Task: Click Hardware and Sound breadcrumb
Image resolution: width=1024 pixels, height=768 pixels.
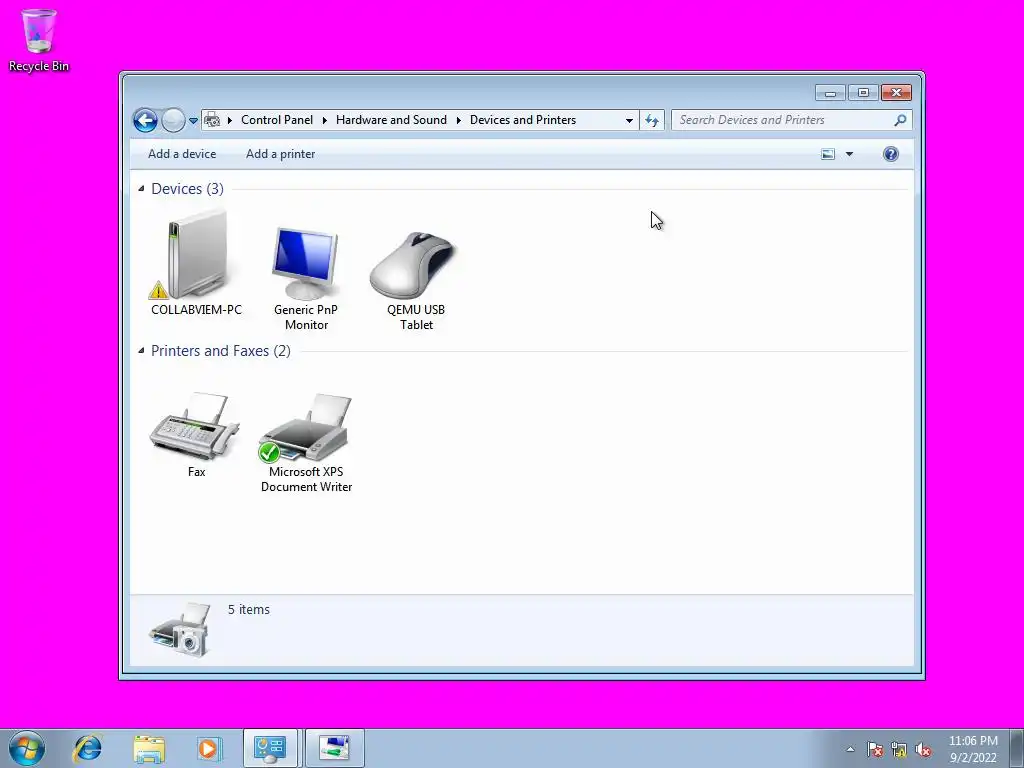Action: [x=391, y=120]
